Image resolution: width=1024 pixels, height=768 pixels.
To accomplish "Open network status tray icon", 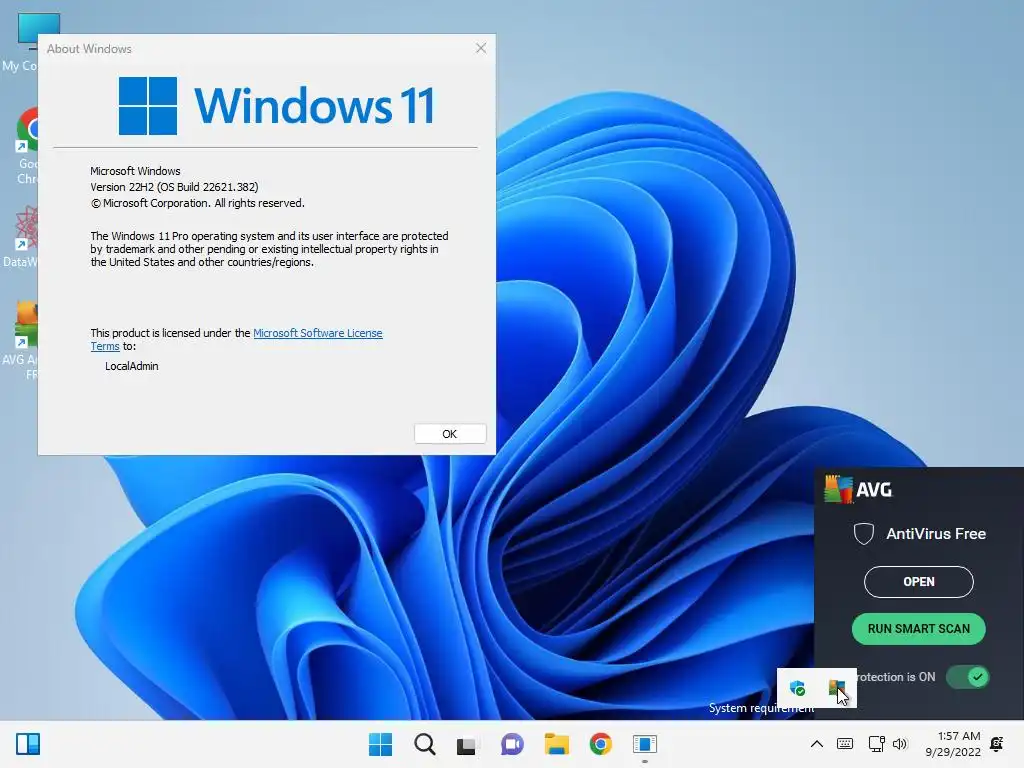I will (x=876, y=744).
